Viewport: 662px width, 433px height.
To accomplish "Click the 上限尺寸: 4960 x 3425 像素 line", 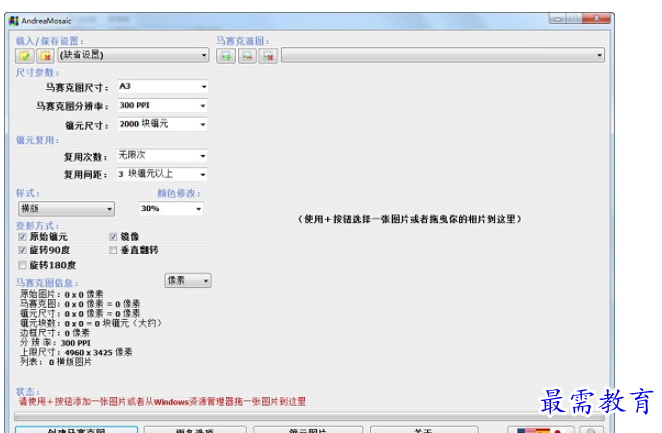I will (76, 352).
